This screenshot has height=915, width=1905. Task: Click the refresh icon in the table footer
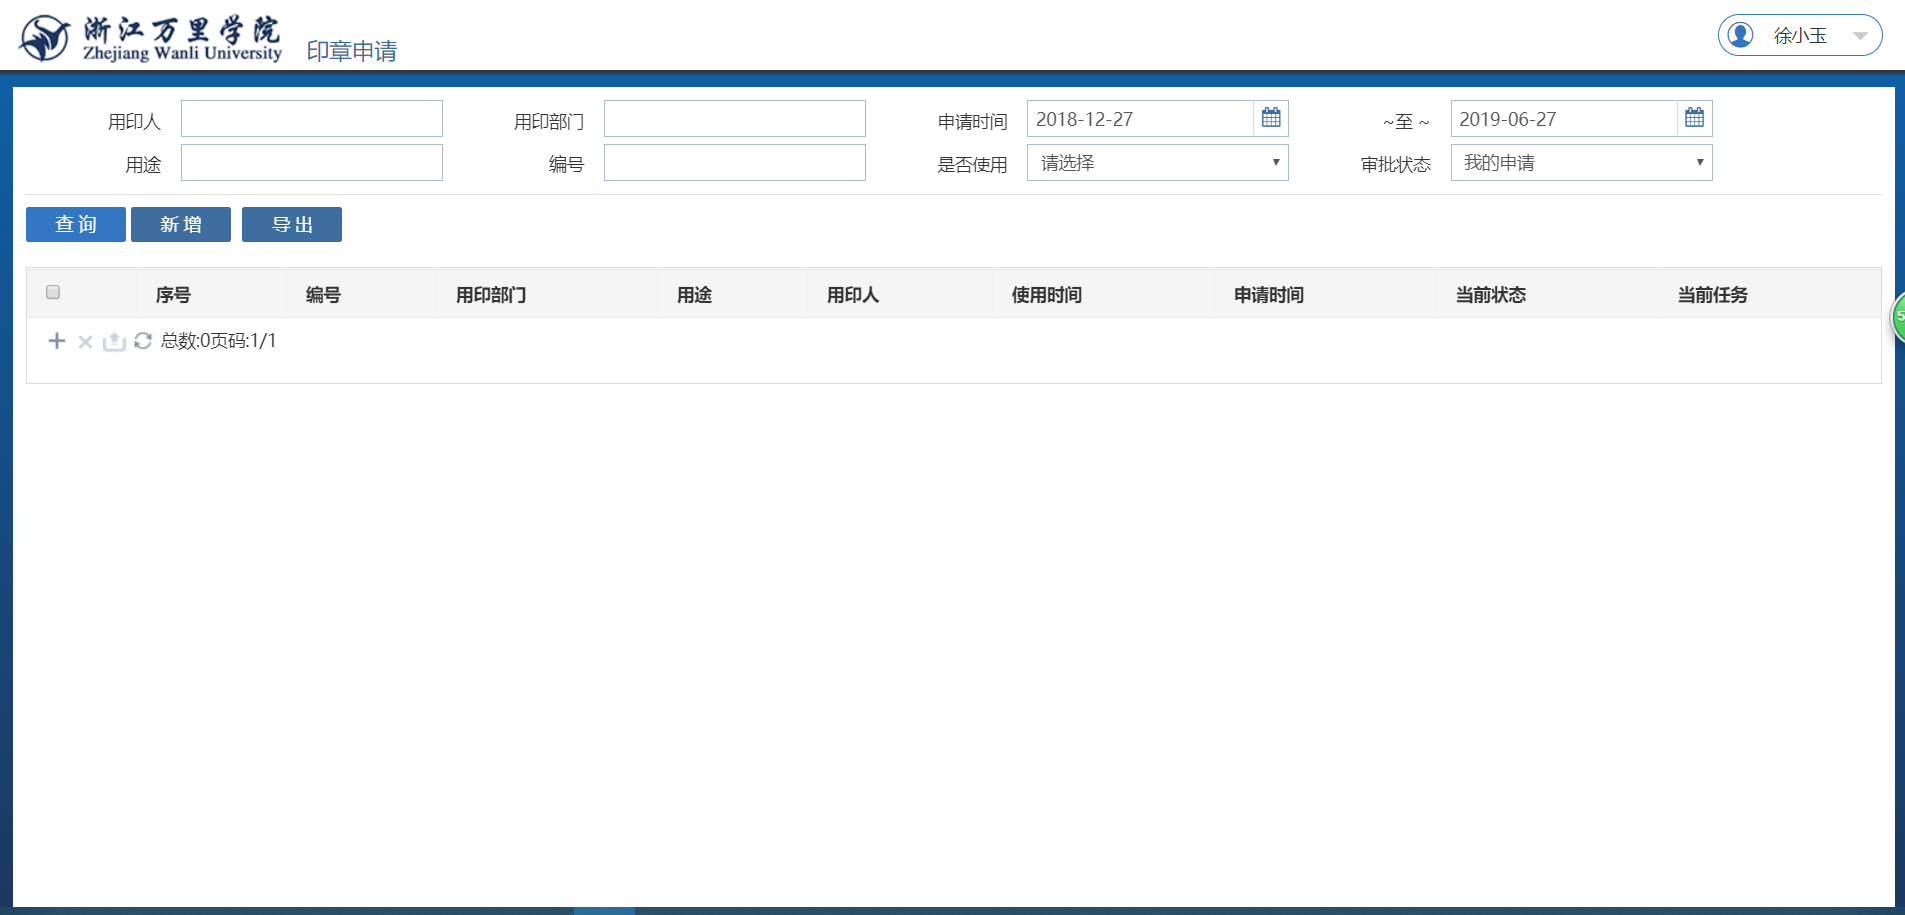coord(143,341)
